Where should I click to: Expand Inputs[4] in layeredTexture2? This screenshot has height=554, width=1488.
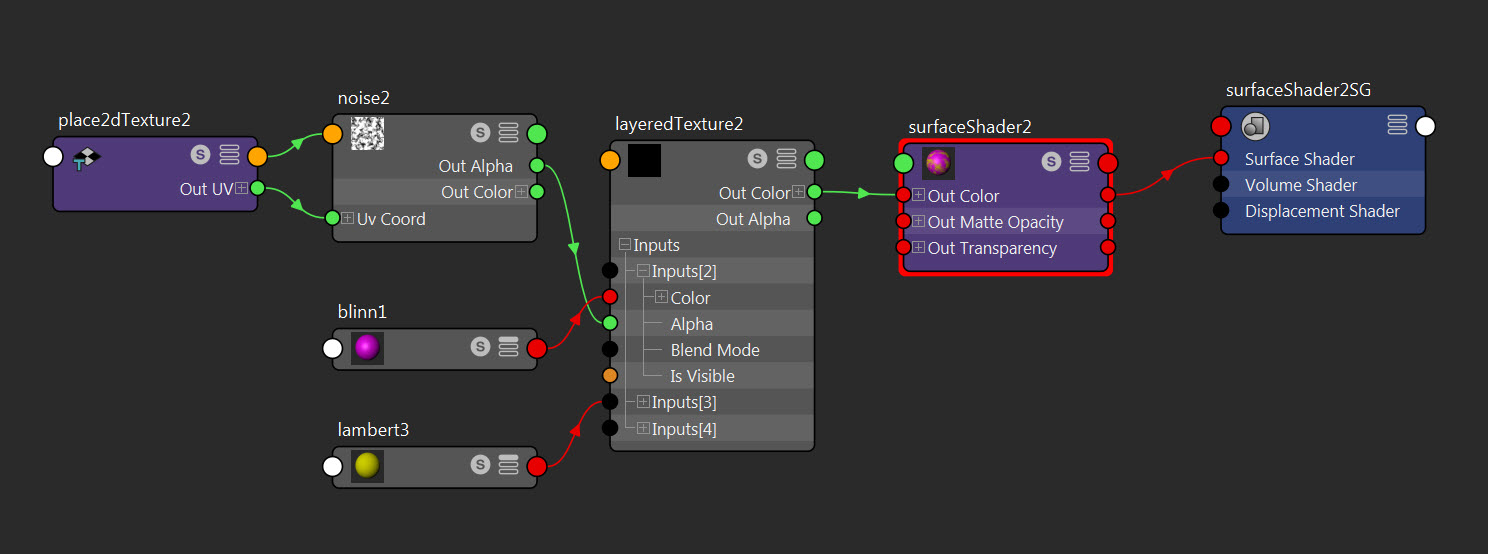pyautogui.click(x=643, y=428)
